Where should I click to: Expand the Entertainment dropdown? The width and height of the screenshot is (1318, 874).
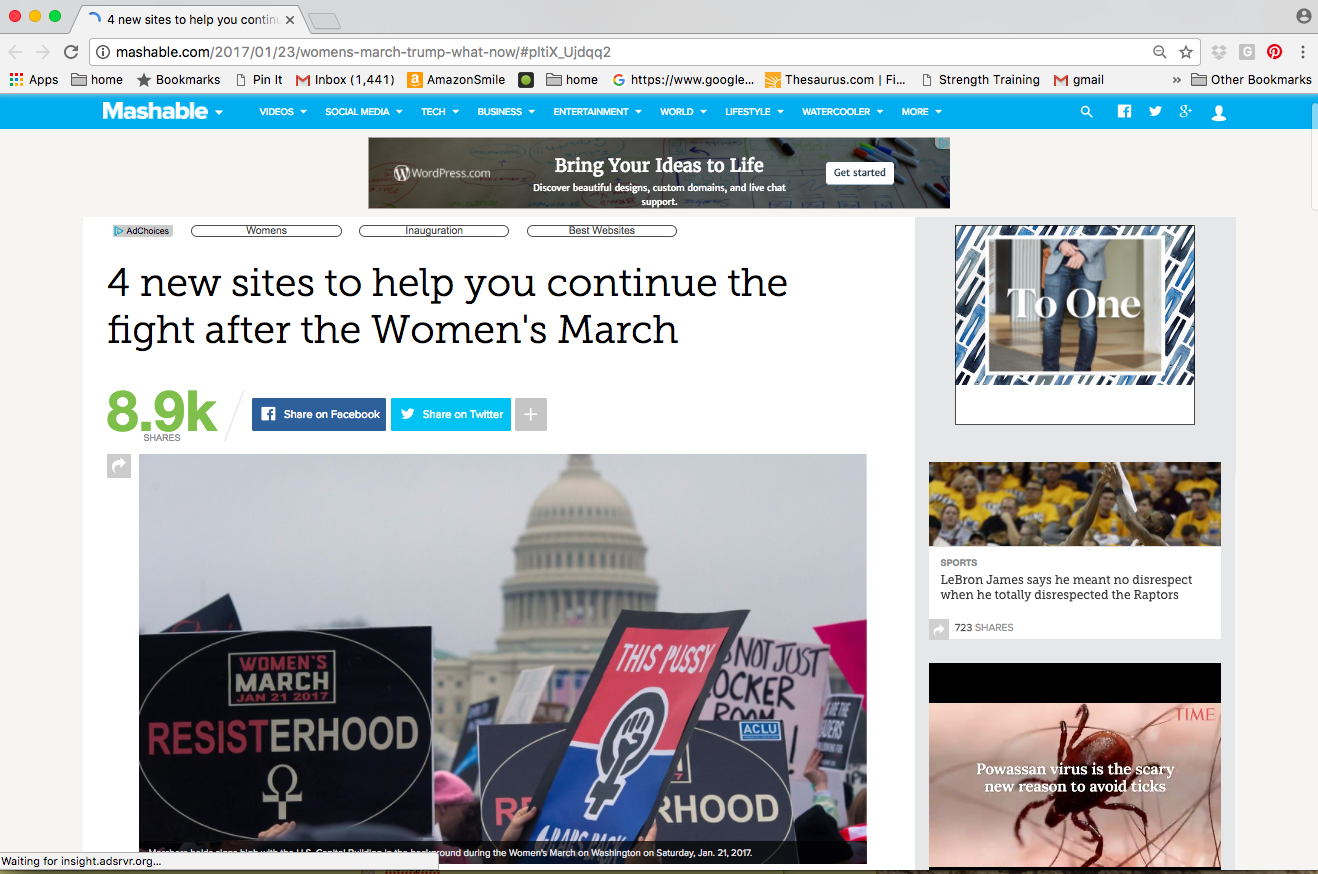click(597, 112)
